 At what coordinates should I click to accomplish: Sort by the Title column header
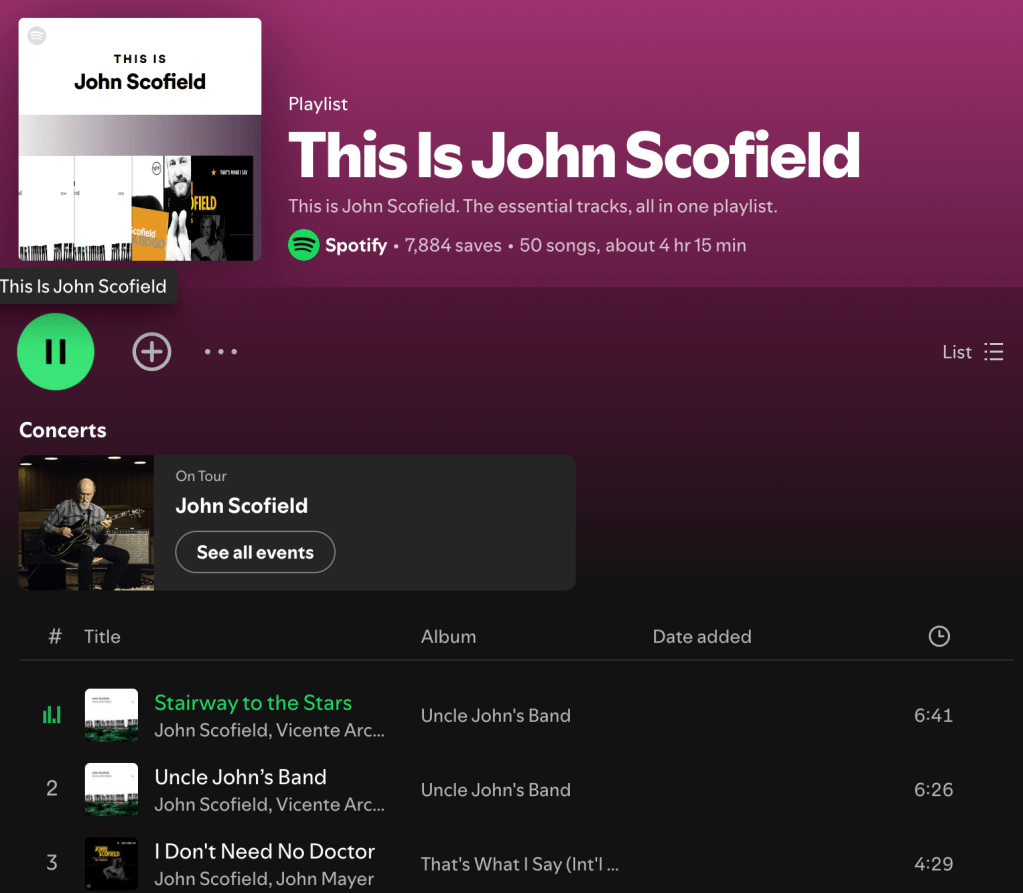pyautogui.click(x=102, y=637)
